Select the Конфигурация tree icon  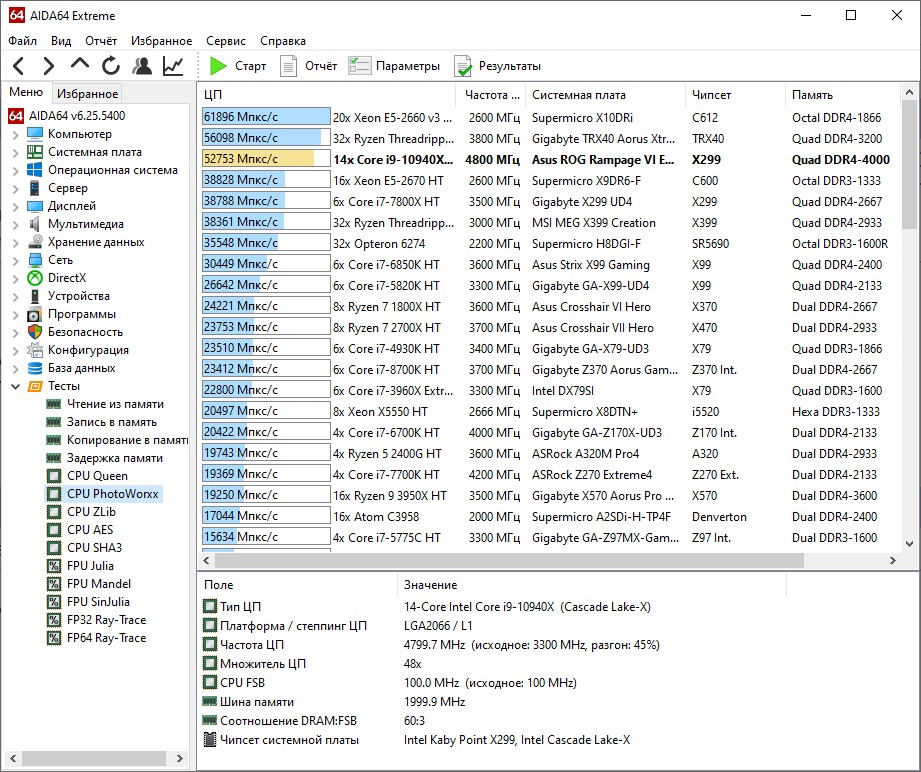pyautogui.click(x=35, y=350)
